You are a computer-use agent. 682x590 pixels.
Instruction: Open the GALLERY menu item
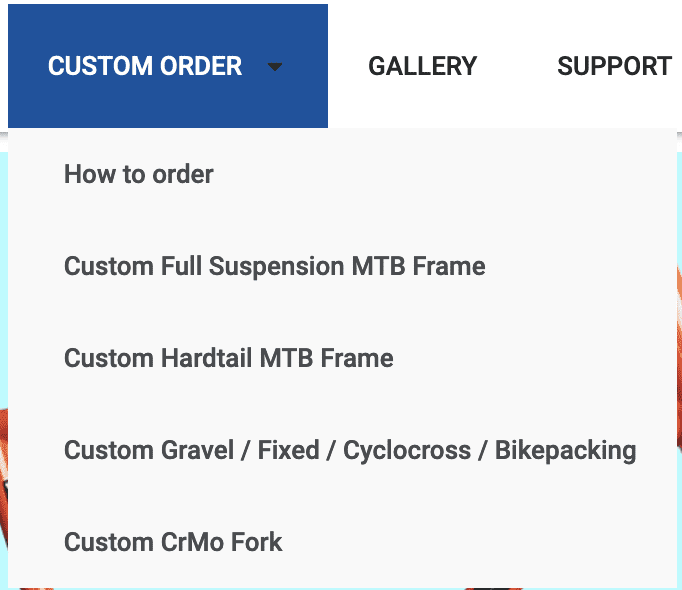pos(422,67)
